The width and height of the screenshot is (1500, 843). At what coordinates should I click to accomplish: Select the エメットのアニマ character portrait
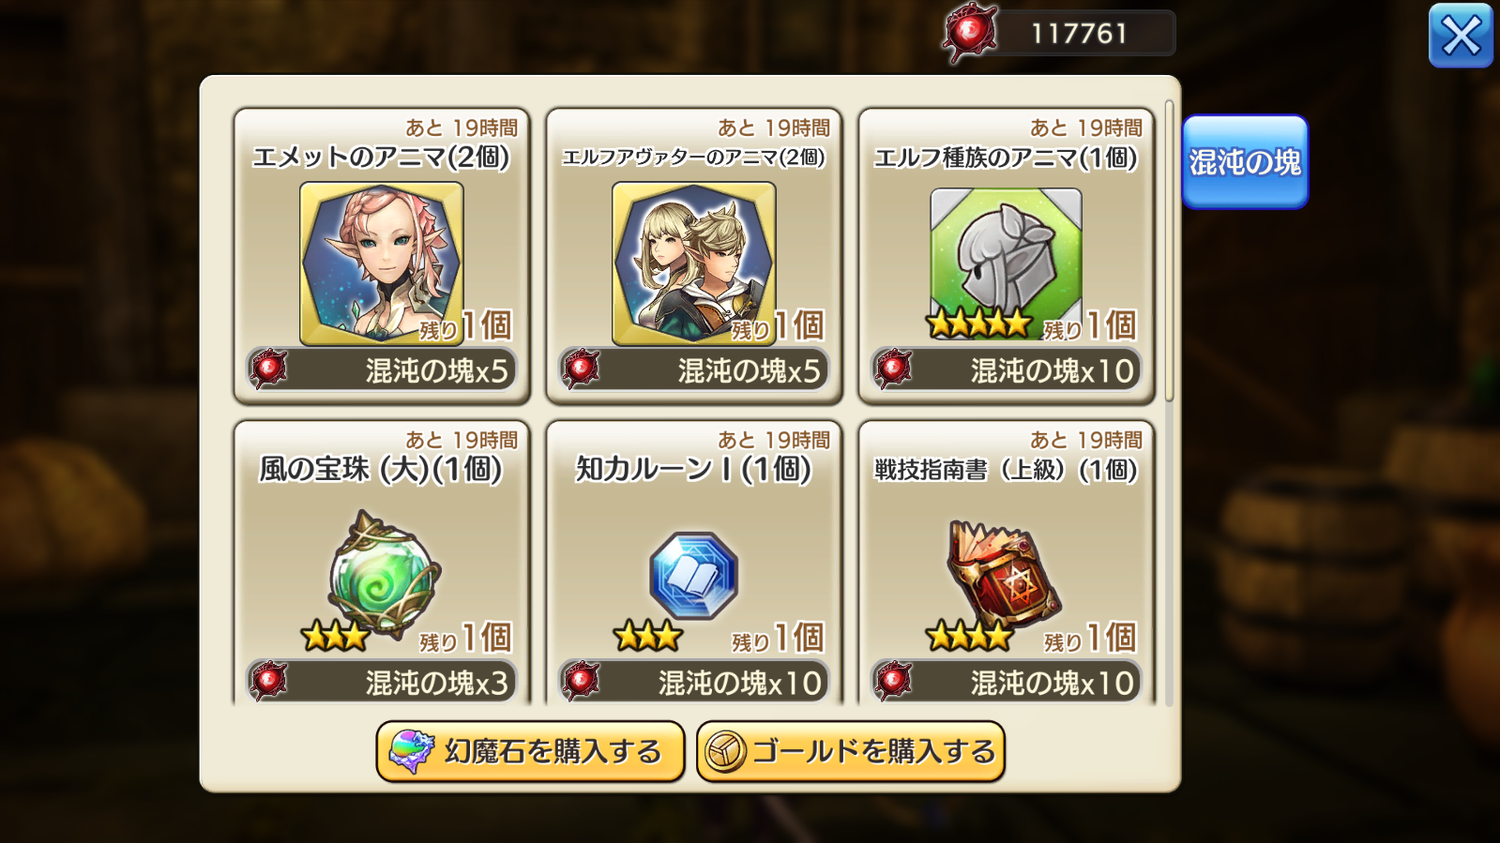coord(381,264)
